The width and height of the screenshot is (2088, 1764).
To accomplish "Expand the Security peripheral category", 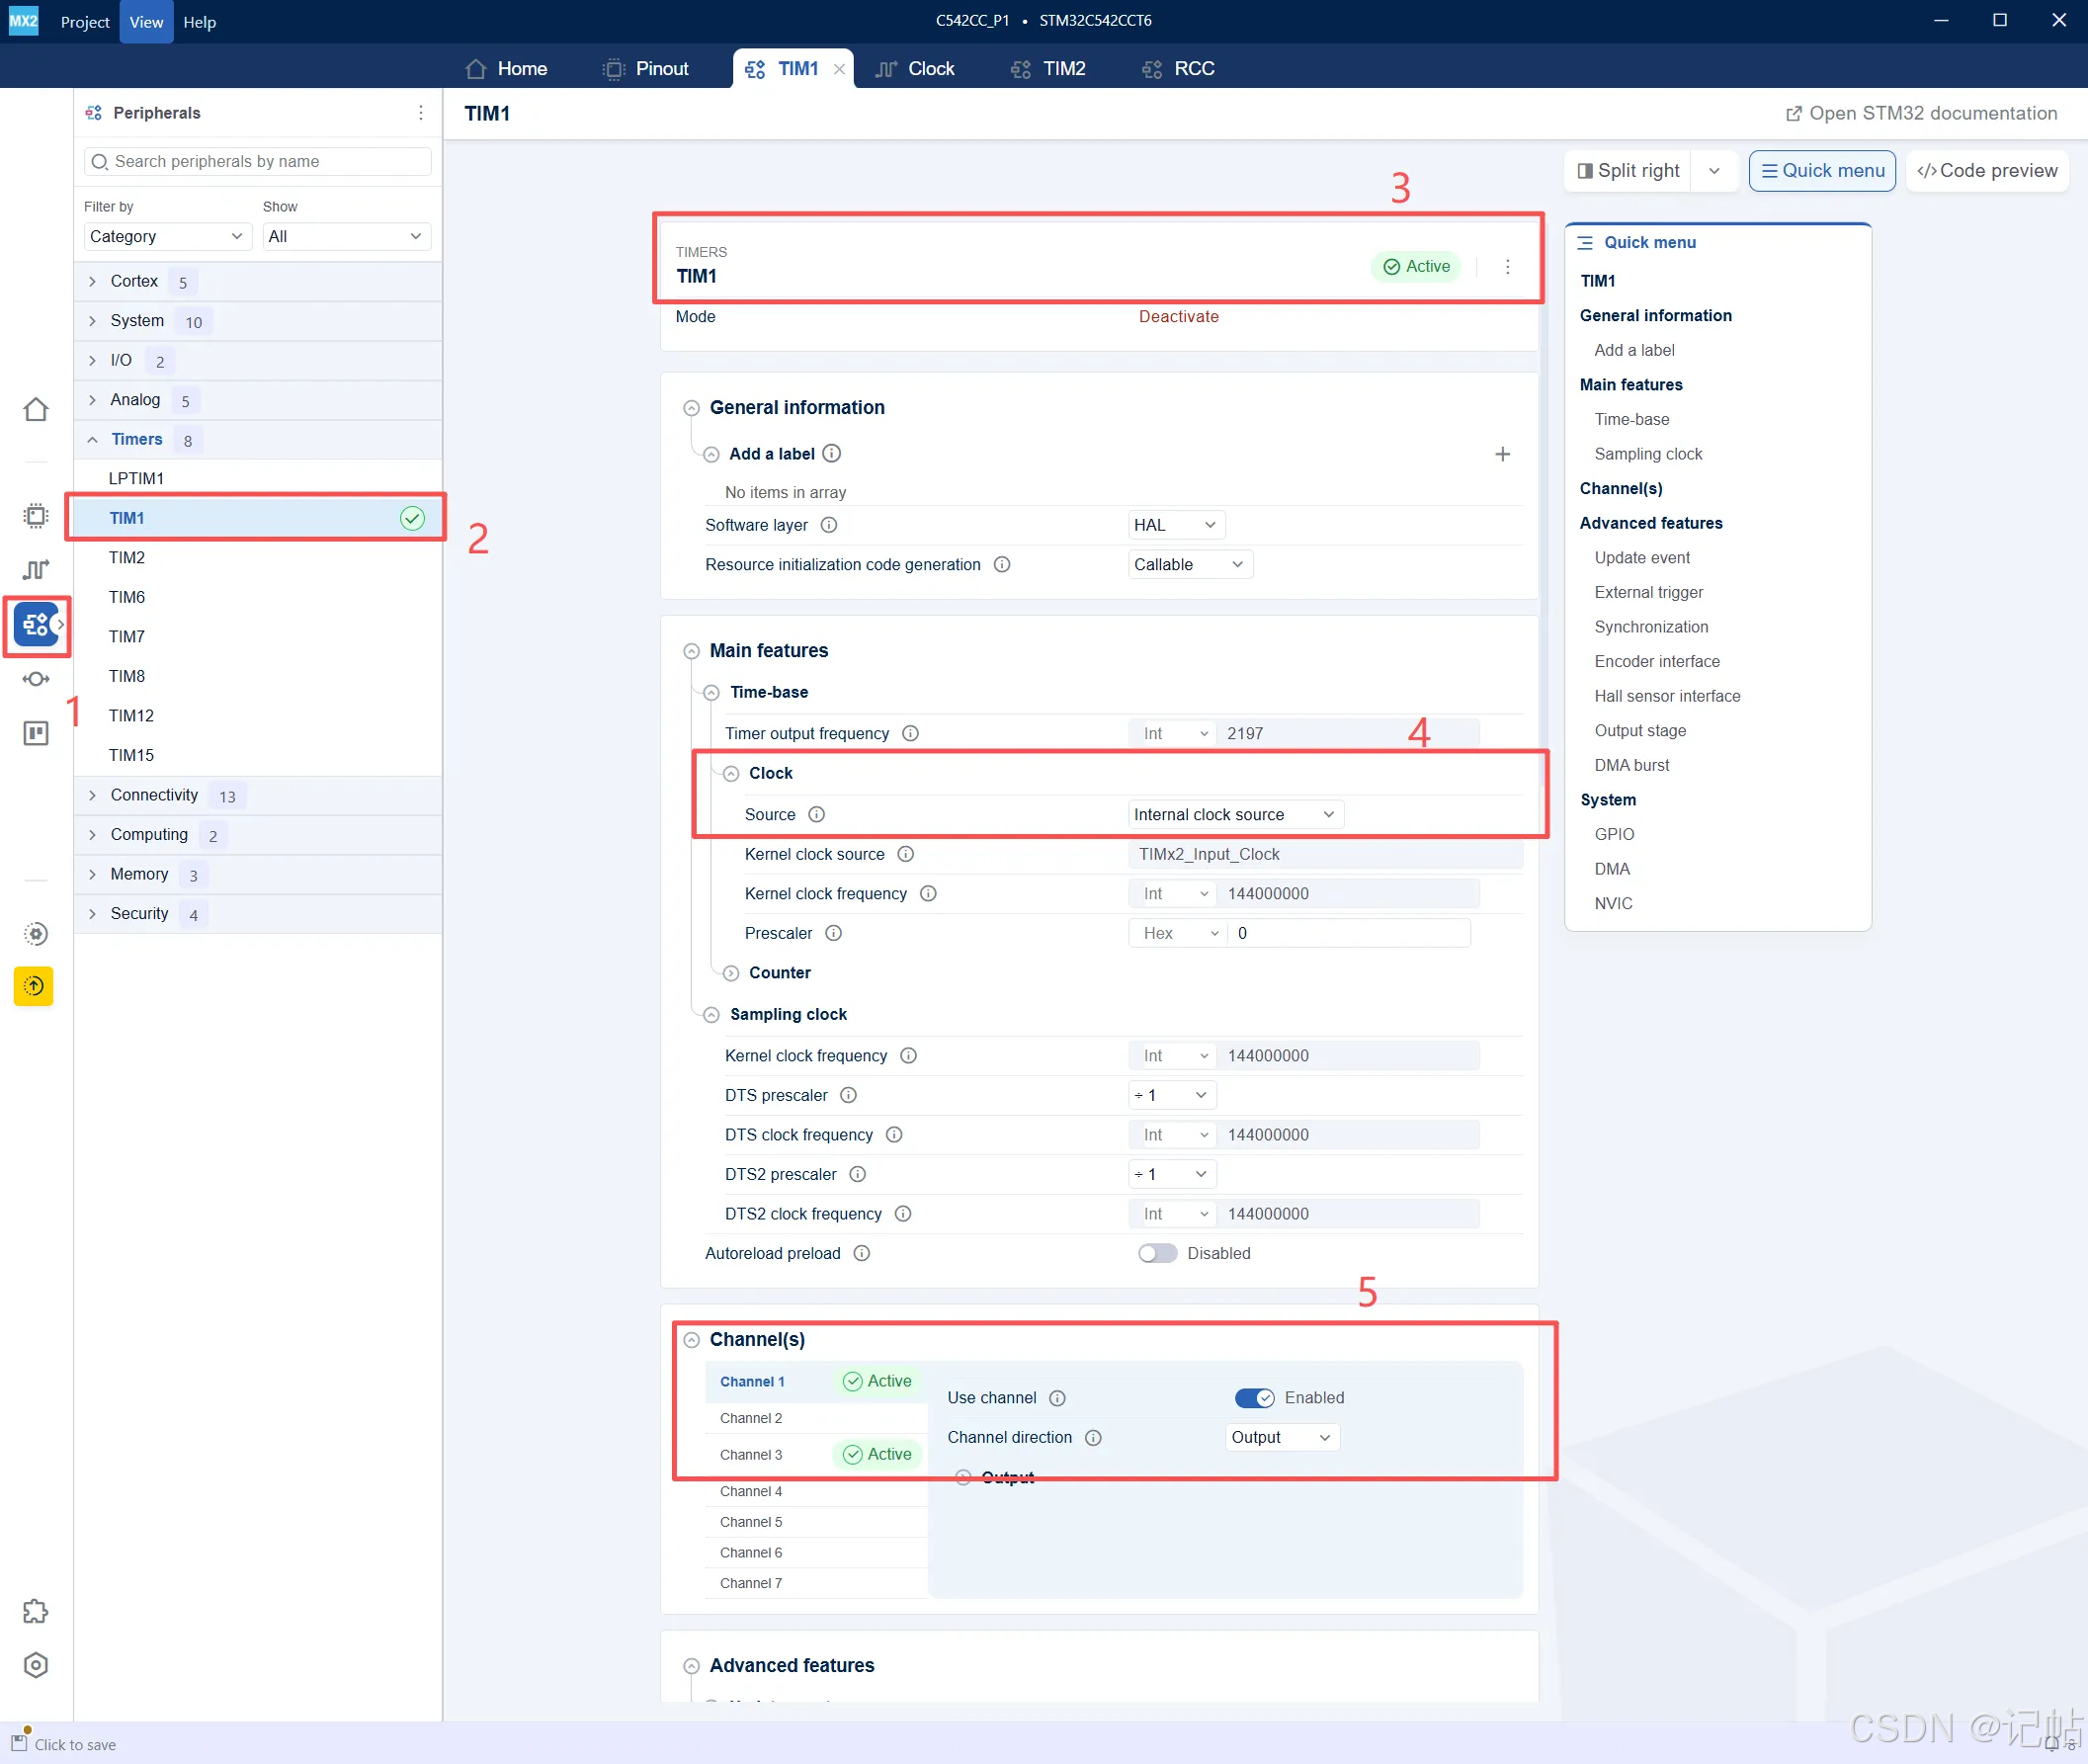I will 92,914.
